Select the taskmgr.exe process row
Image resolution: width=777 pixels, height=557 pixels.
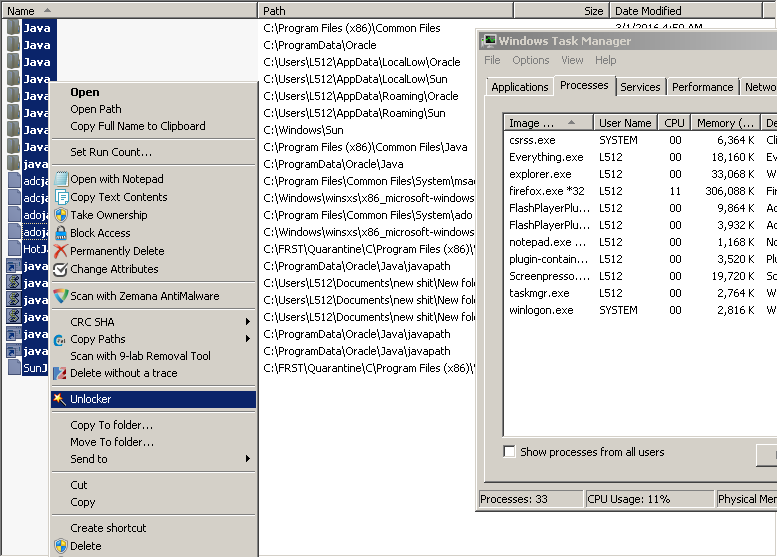point(639,293)
